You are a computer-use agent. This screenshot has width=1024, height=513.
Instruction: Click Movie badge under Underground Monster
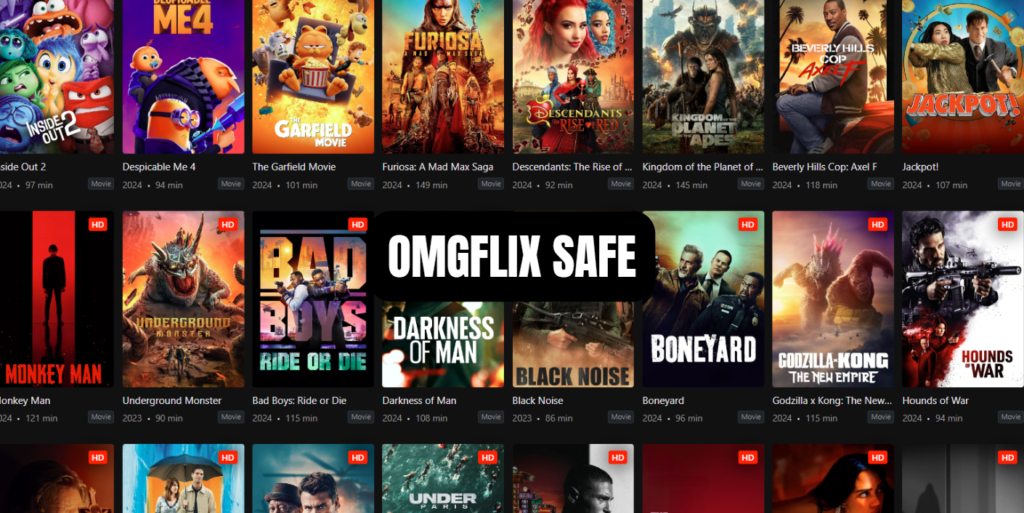(x=231, y=417)
